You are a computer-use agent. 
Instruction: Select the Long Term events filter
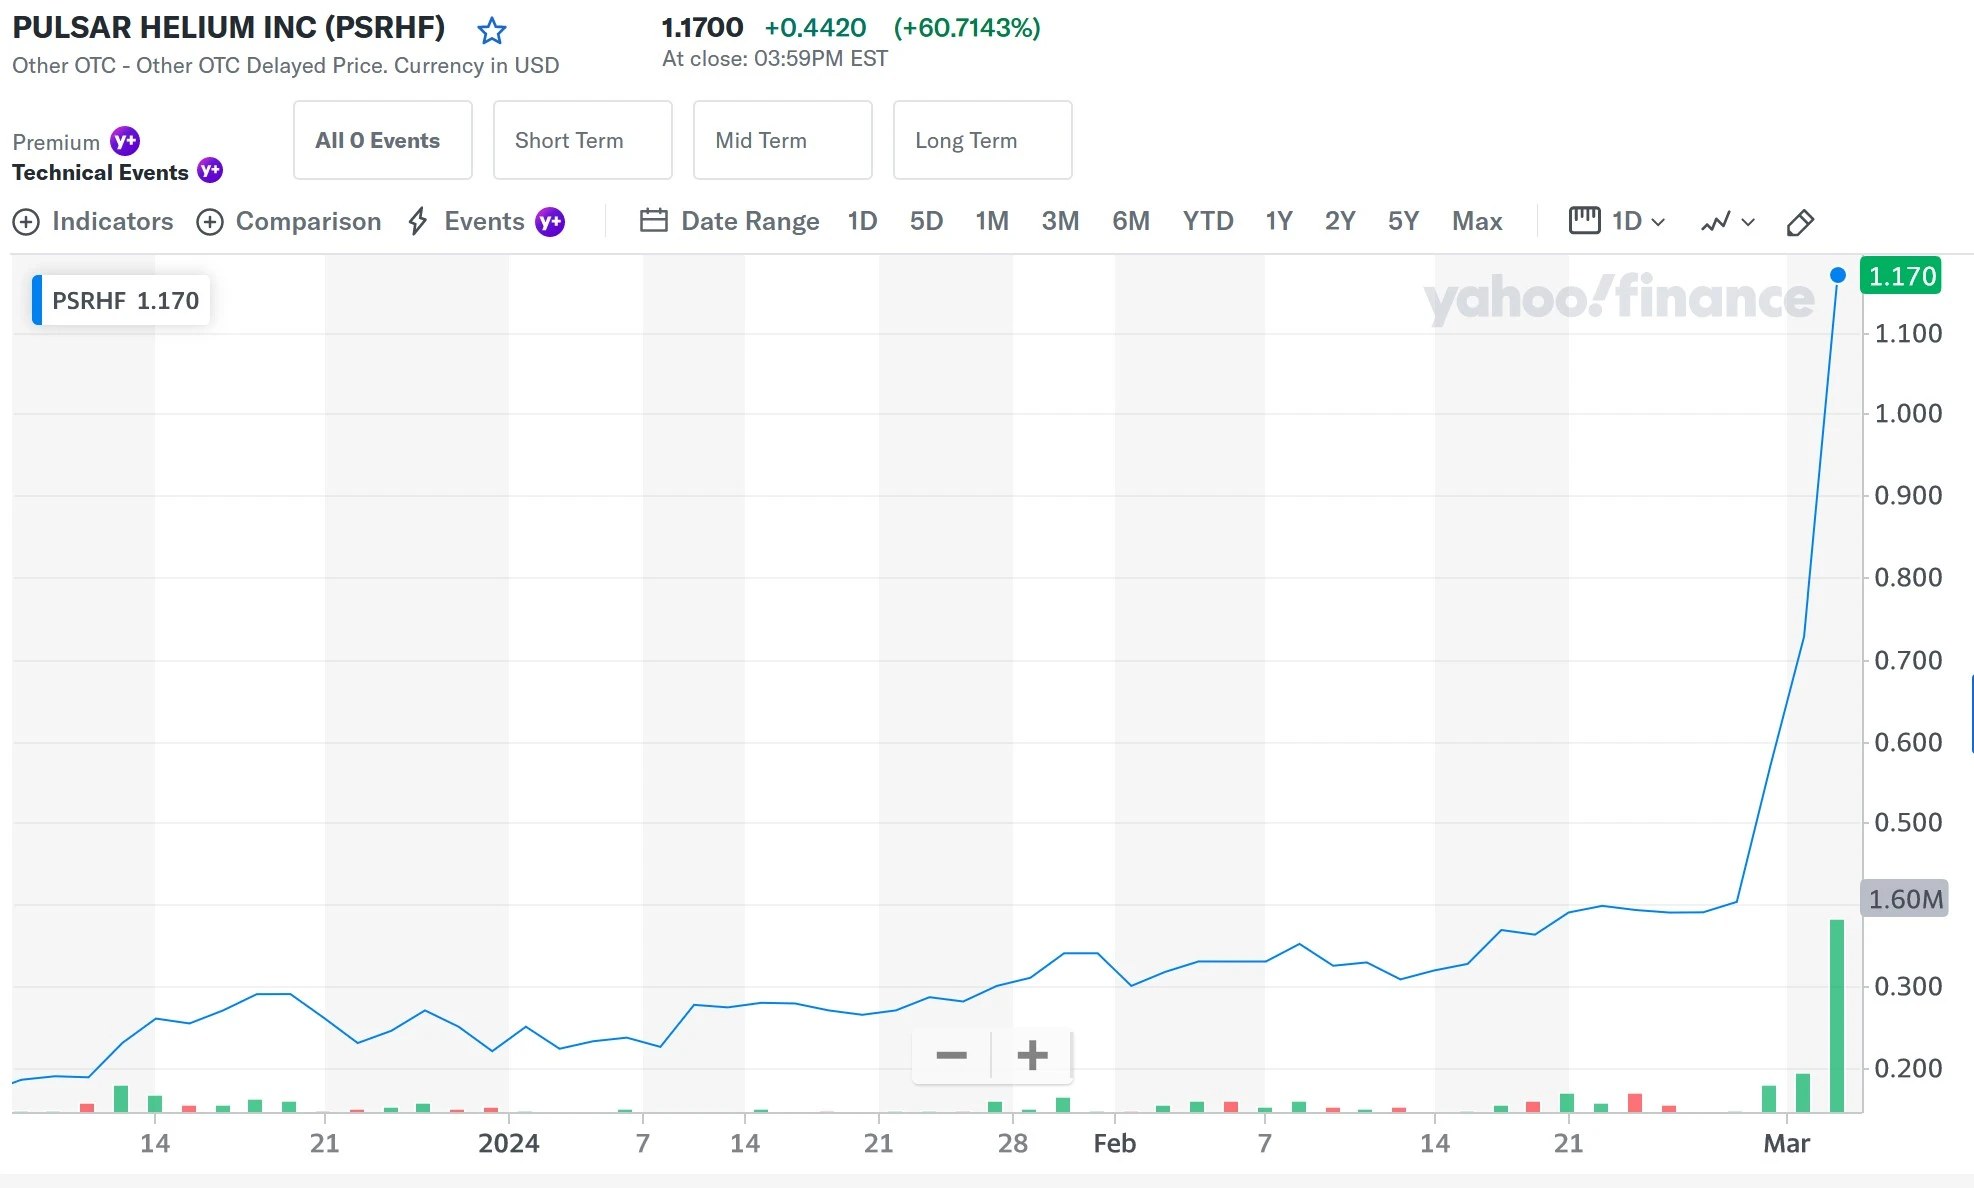pyautogui.click(x=982, y=140)
